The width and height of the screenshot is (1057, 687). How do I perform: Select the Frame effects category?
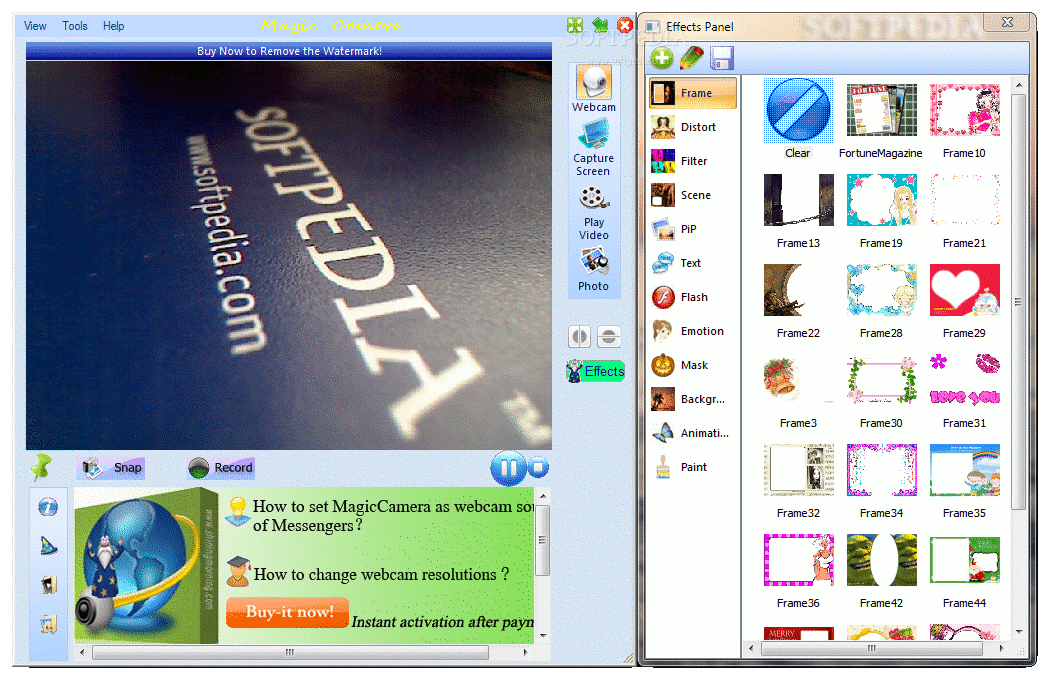point(693,93)
